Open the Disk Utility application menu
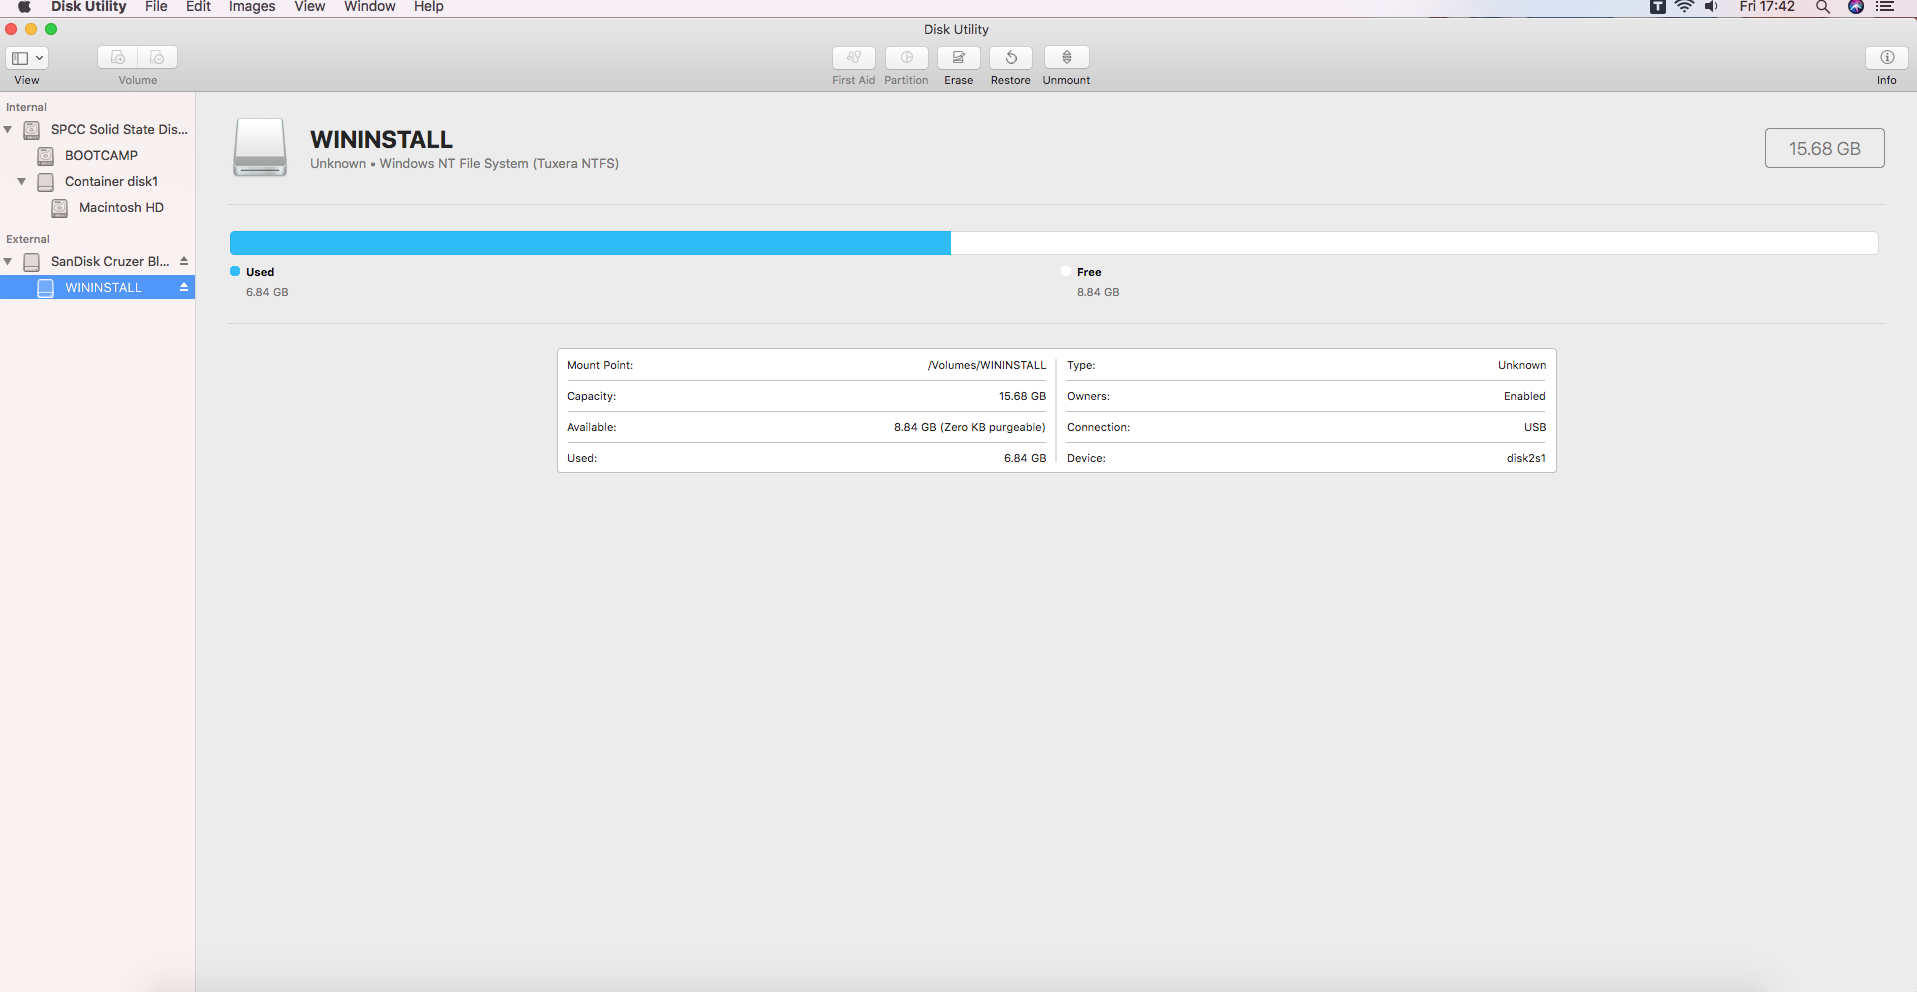 click(x=89, y=7)
